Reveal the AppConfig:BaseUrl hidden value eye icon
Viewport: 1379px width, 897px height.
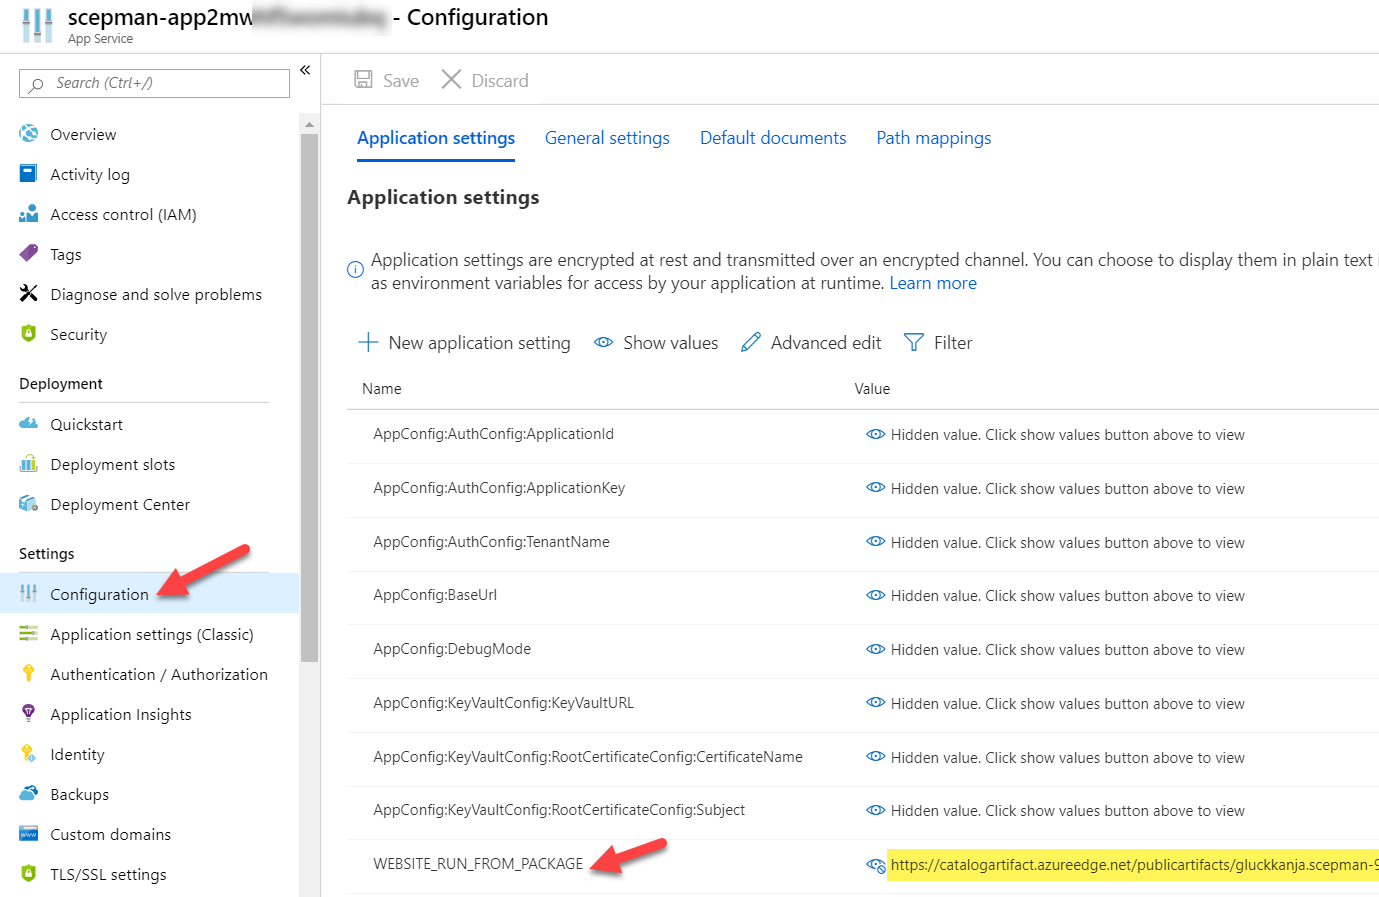click(x=875, y=595)
